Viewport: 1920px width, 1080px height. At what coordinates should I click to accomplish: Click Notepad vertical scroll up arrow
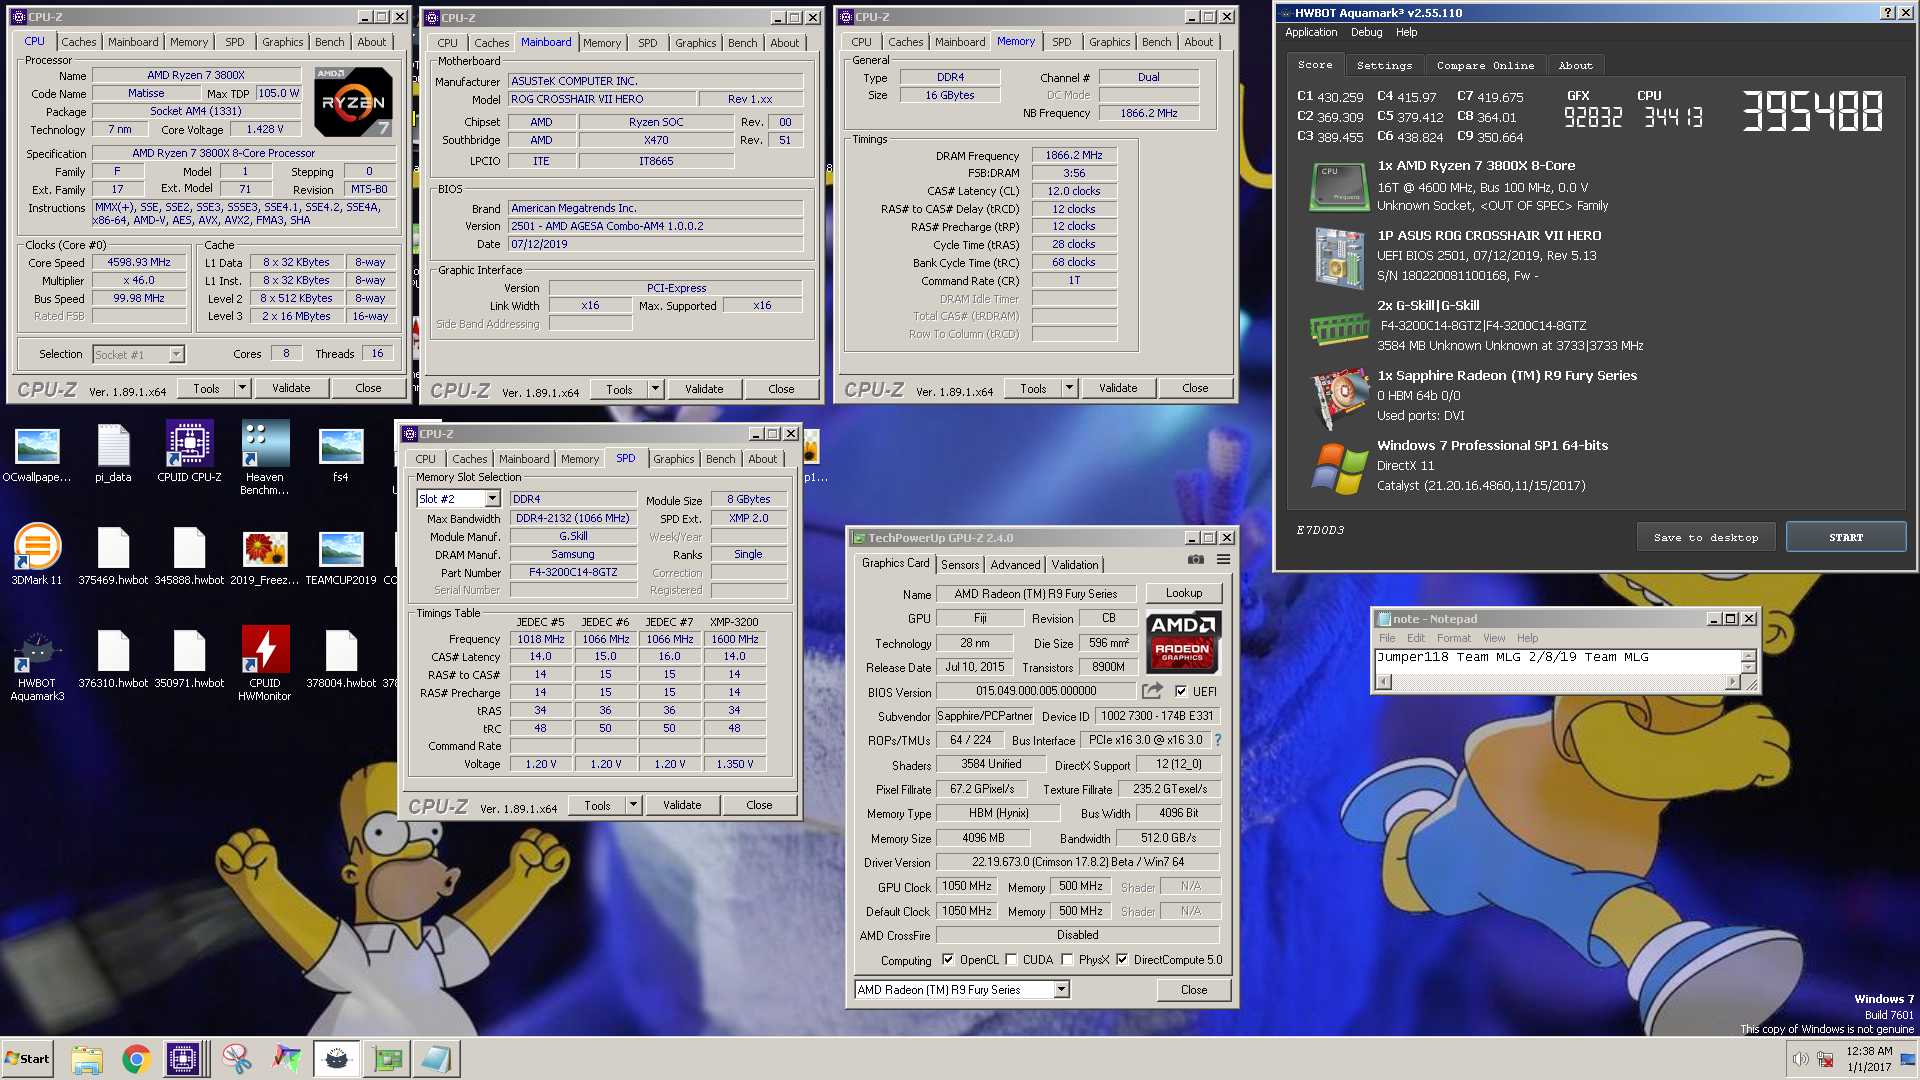[1748, 656]
